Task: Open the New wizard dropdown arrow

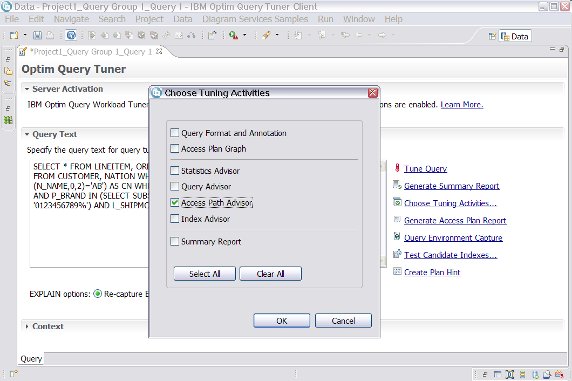Action: click(25, 35)
